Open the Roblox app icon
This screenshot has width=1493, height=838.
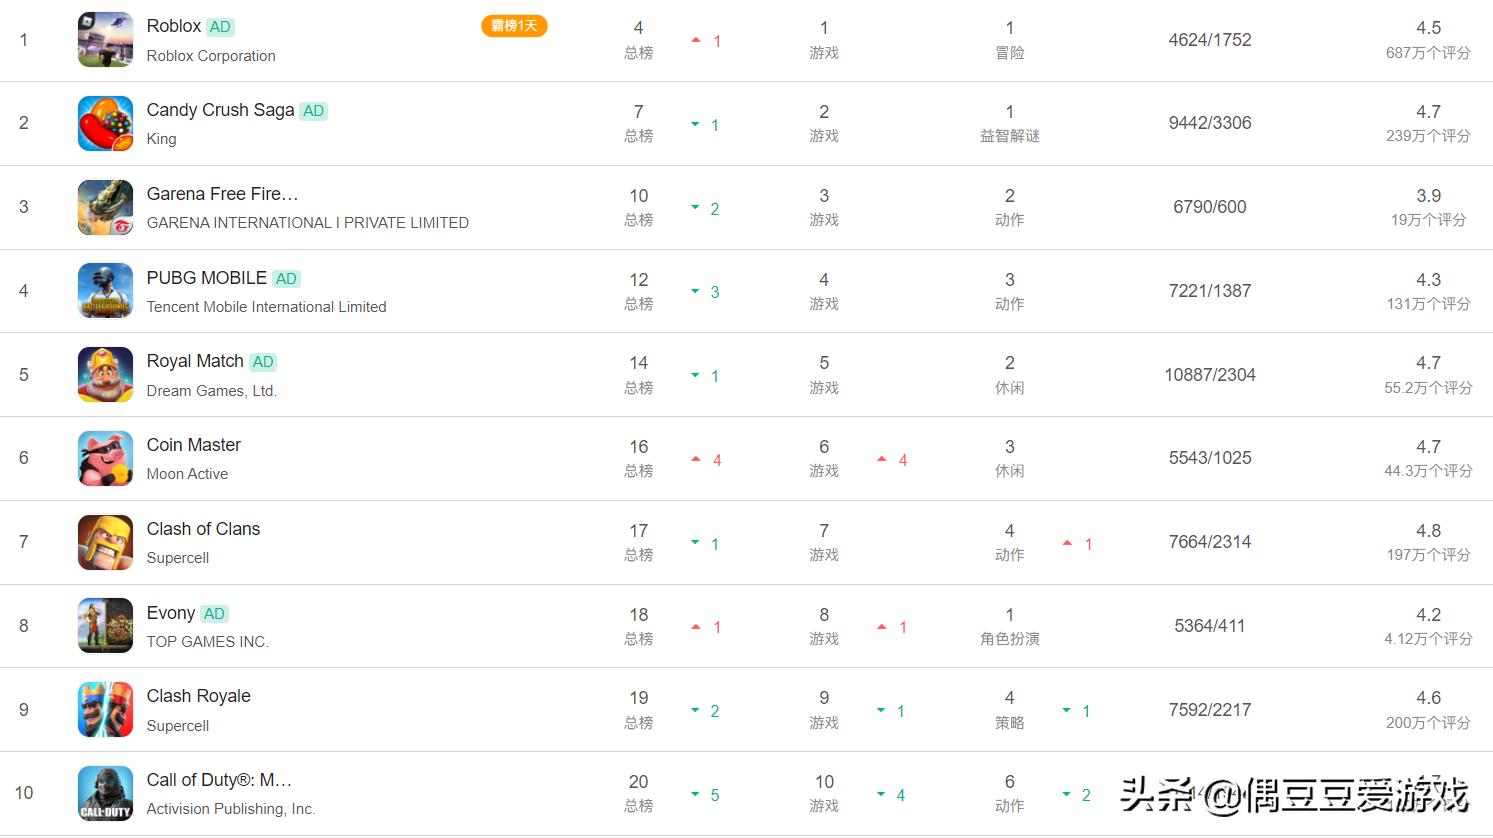pyautogui.click(x=105, y=40)
